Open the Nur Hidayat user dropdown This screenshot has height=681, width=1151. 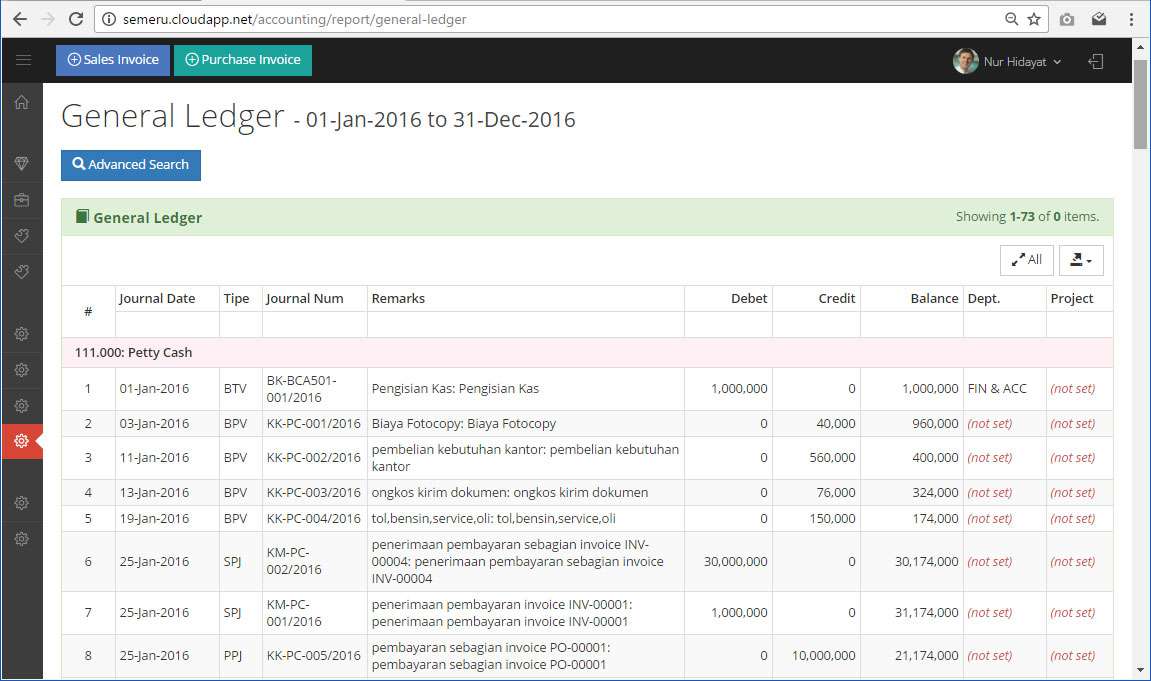tap(1008, 61)
